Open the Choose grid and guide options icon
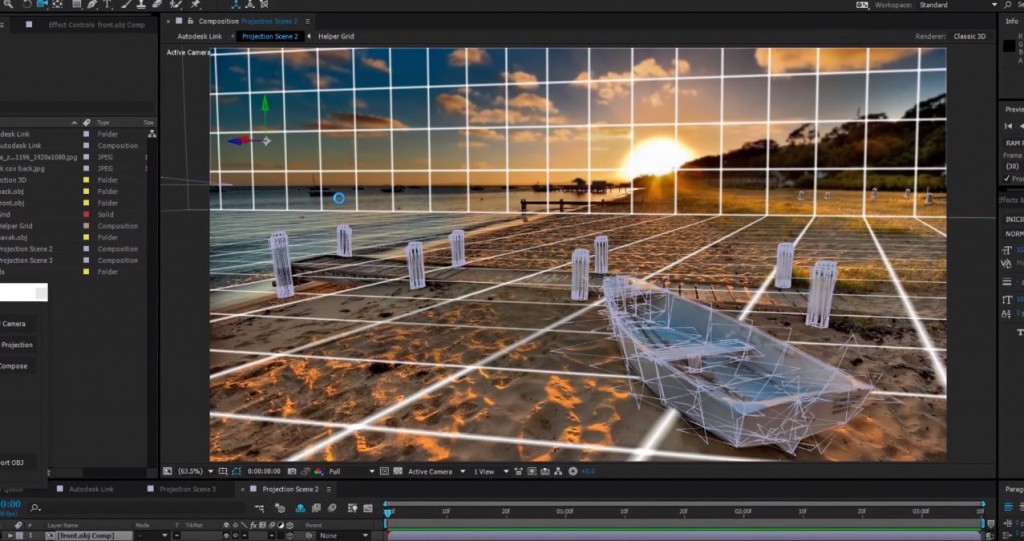1024x541 pixels. [x=223, y=471]
